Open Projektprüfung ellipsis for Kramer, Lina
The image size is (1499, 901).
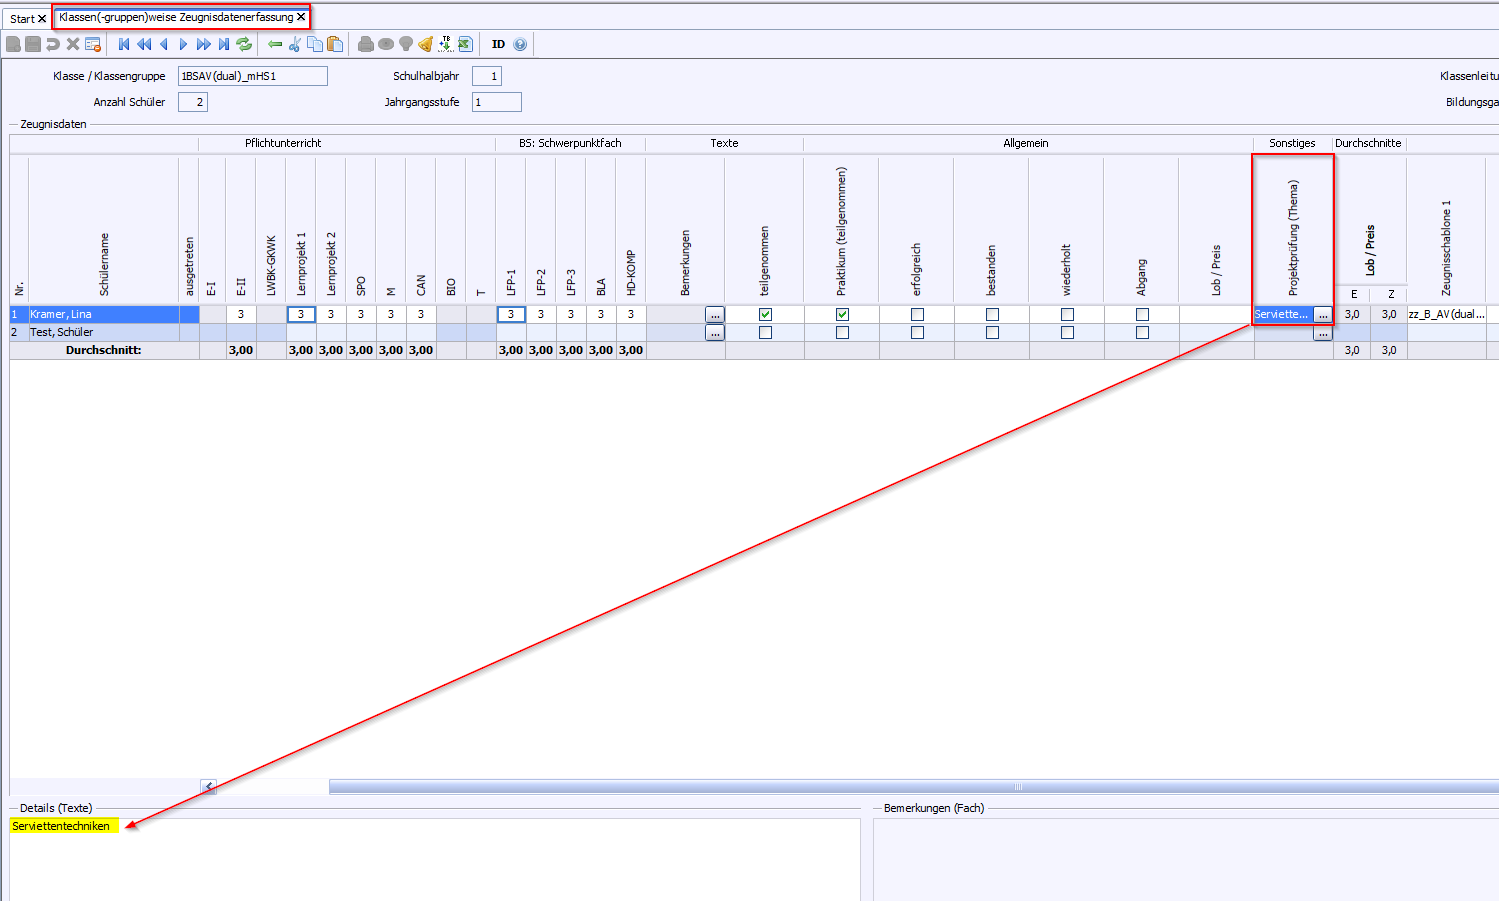pos(1322,315)
